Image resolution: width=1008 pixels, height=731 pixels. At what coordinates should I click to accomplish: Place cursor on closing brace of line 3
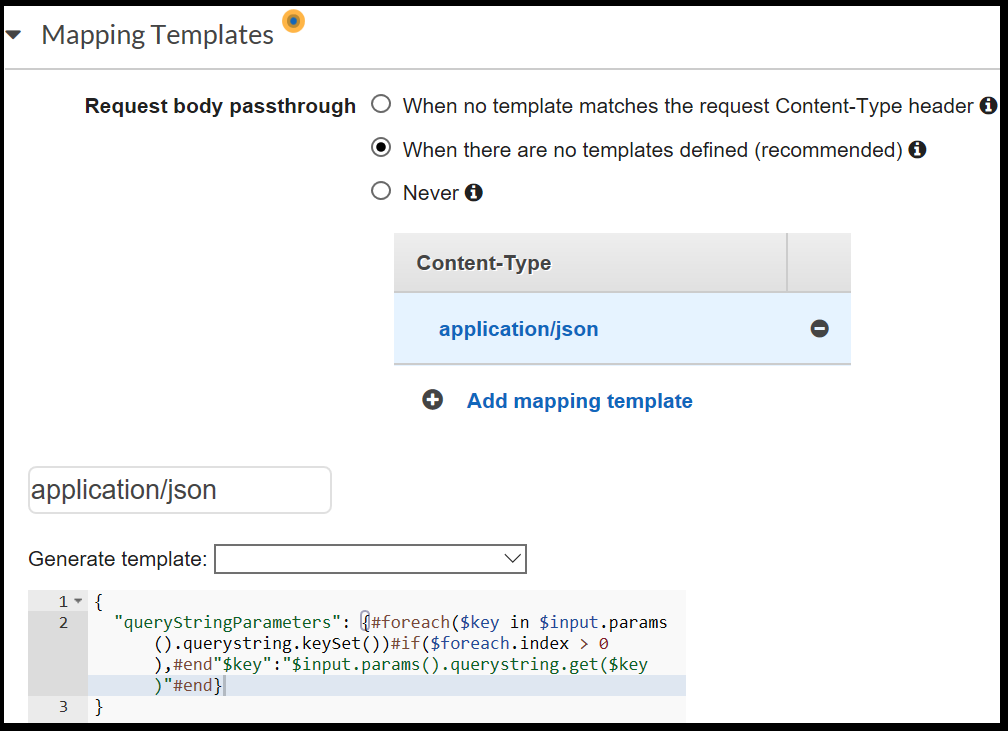[x=98, y=707]
